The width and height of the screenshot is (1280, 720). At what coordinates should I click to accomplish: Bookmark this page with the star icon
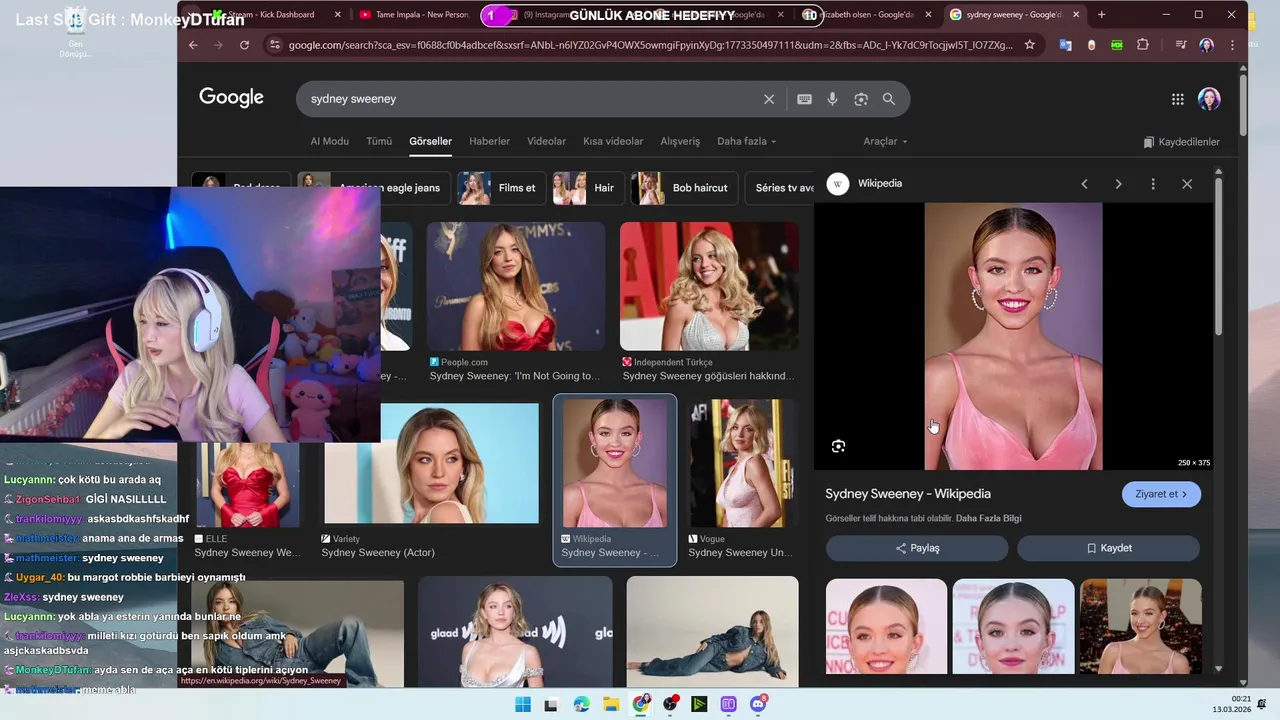[x=1030, y=45]
